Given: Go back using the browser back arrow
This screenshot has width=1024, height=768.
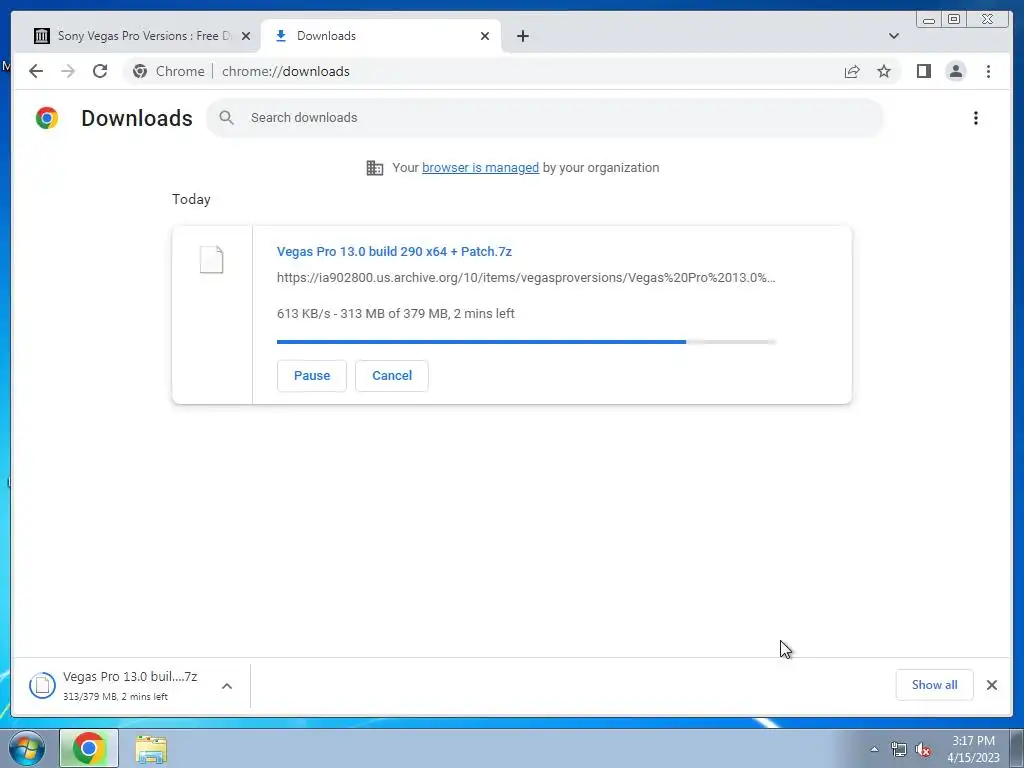Looking at the screenshot, I should 36,71.
